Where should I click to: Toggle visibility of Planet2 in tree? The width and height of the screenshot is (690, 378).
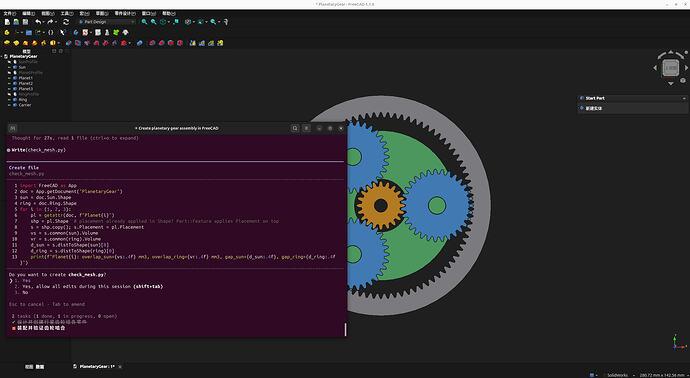(x=9, y=83)
